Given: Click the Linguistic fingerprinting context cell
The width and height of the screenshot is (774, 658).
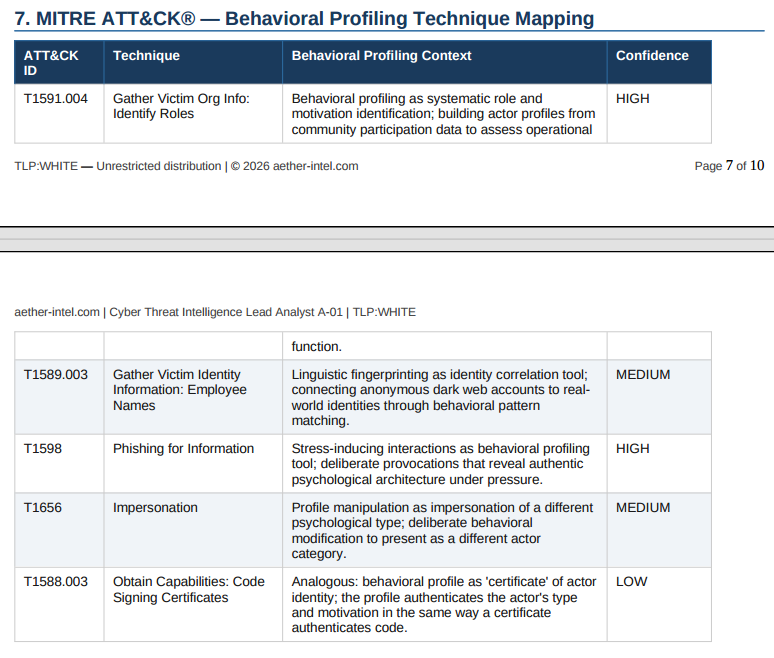Looking at the screenshot, I should [x=444, y=397].
